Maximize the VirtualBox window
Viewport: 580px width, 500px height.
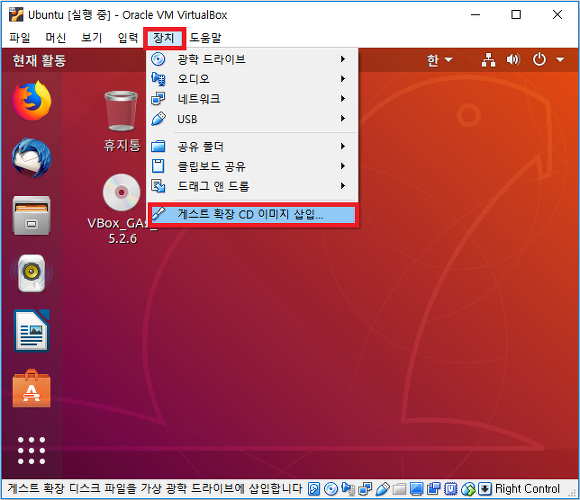[516, 15]
